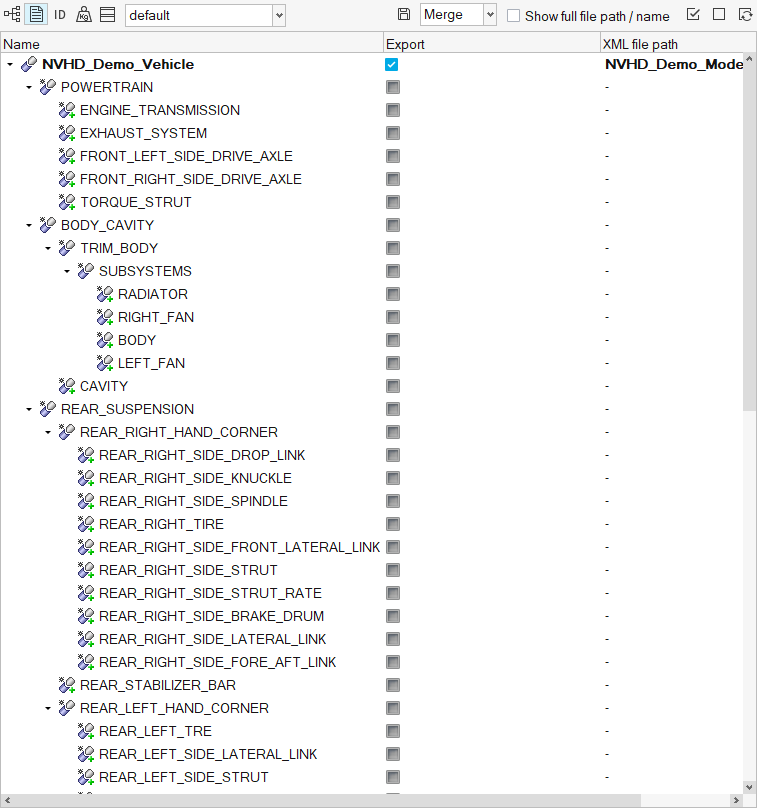Viewport: 757px width, 808px height.
Task: Select the REAR_STABILIZER_BAR tree item
Action: pyautogui.click(x=158, y=685)
